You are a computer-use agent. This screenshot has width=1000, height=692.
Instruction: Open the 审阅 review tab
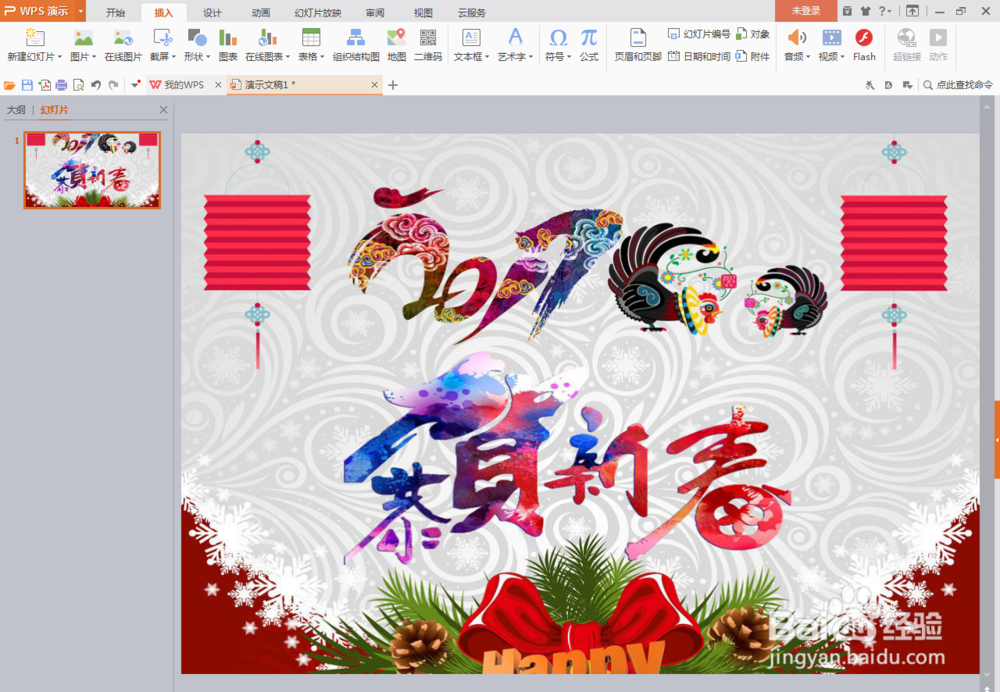coord(375,12)
